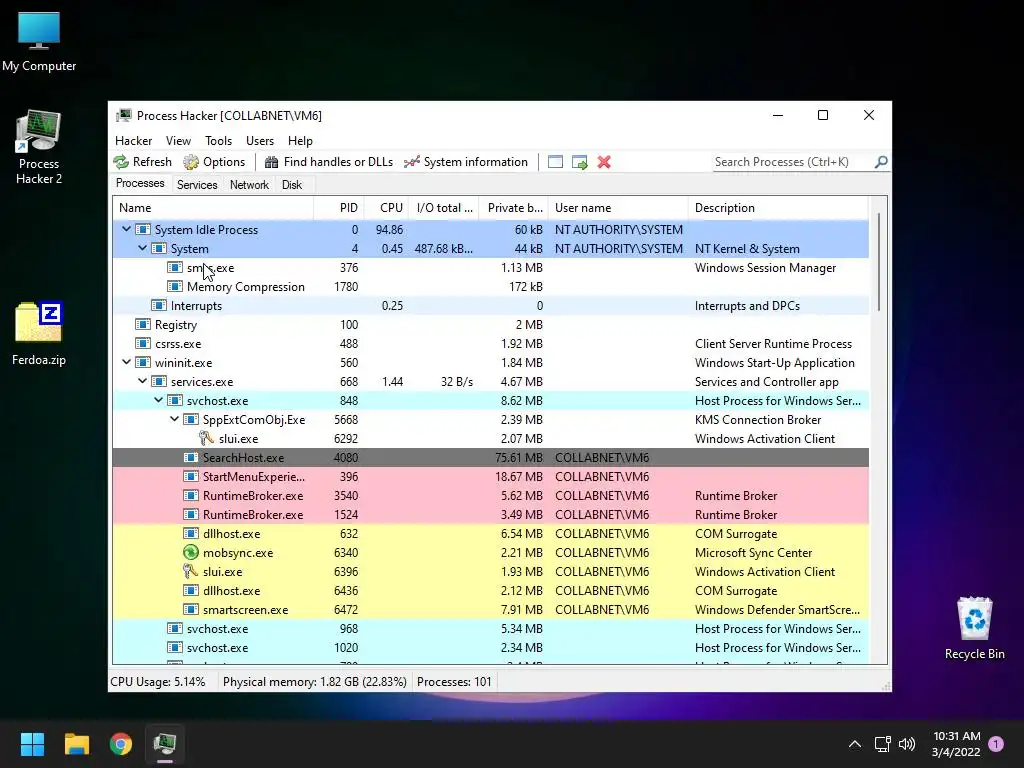Click Processes: 101 status bar entry
Screen dimensions: 1024x768
[454, 682]
